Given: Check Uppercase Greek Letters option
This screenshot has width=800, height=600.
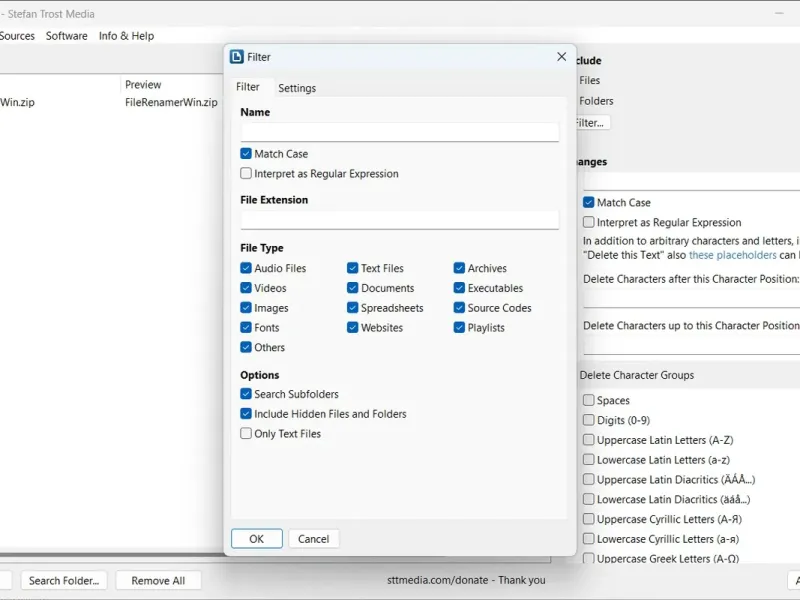Looking at the screenshot, I should [589, 558].
